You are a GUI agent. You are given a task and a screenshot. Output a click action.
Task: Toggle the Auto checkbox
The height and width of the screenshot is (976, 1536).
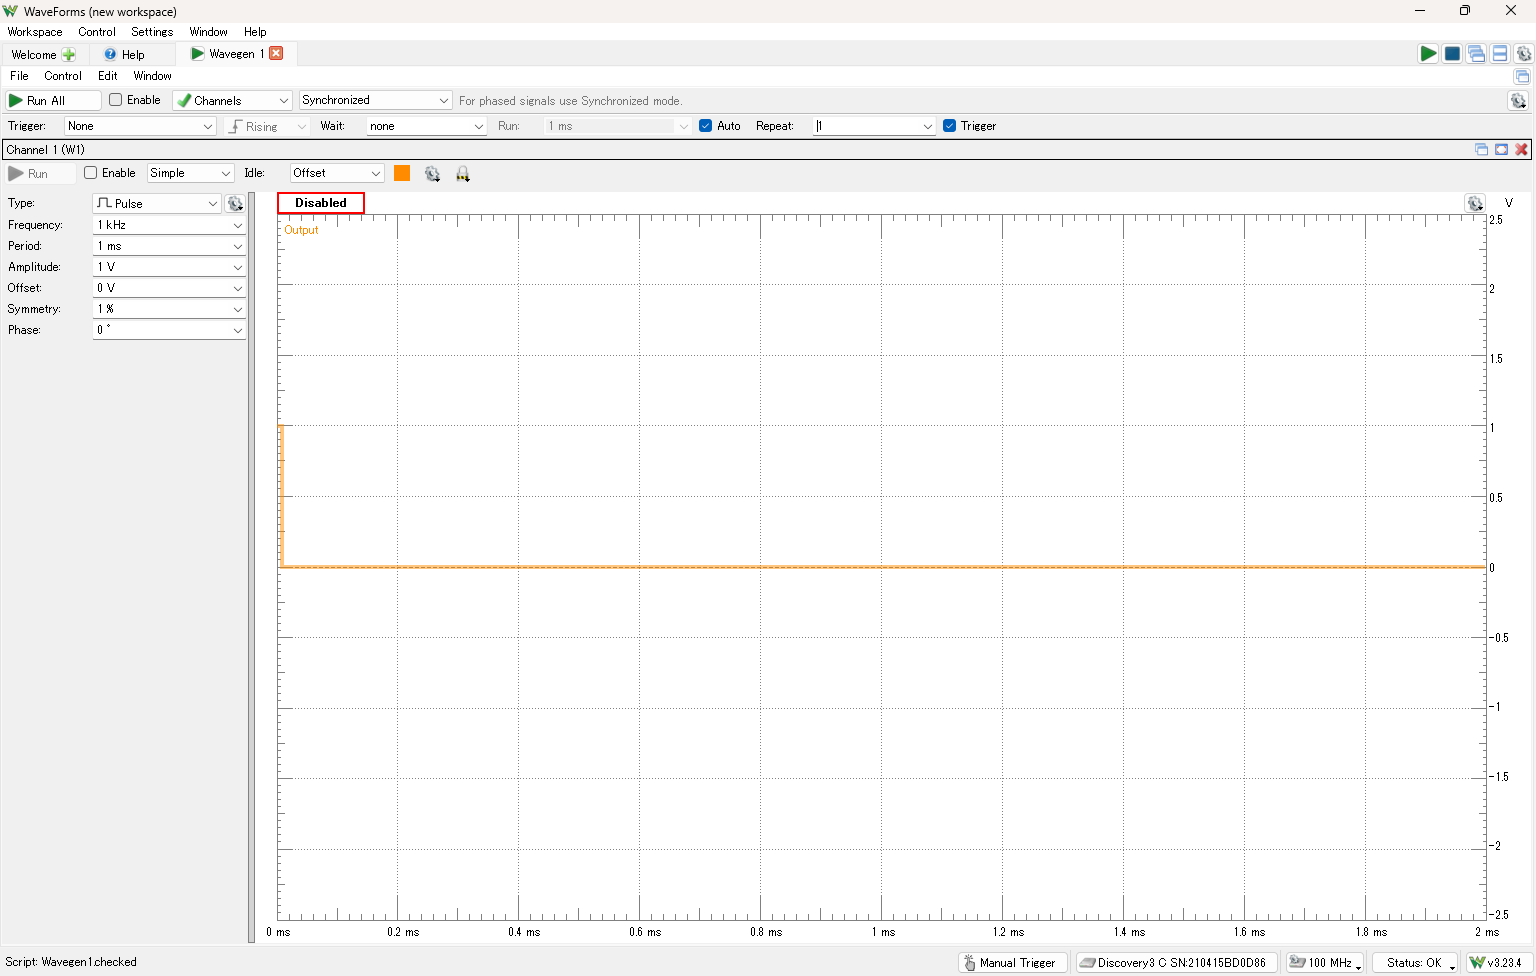[x=706, y=126]
